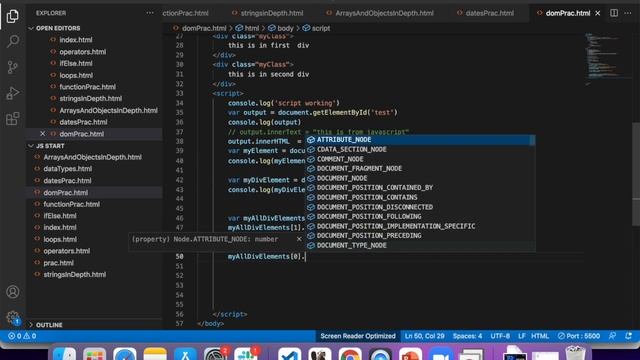Open loops.html in Open Editors

76,75
